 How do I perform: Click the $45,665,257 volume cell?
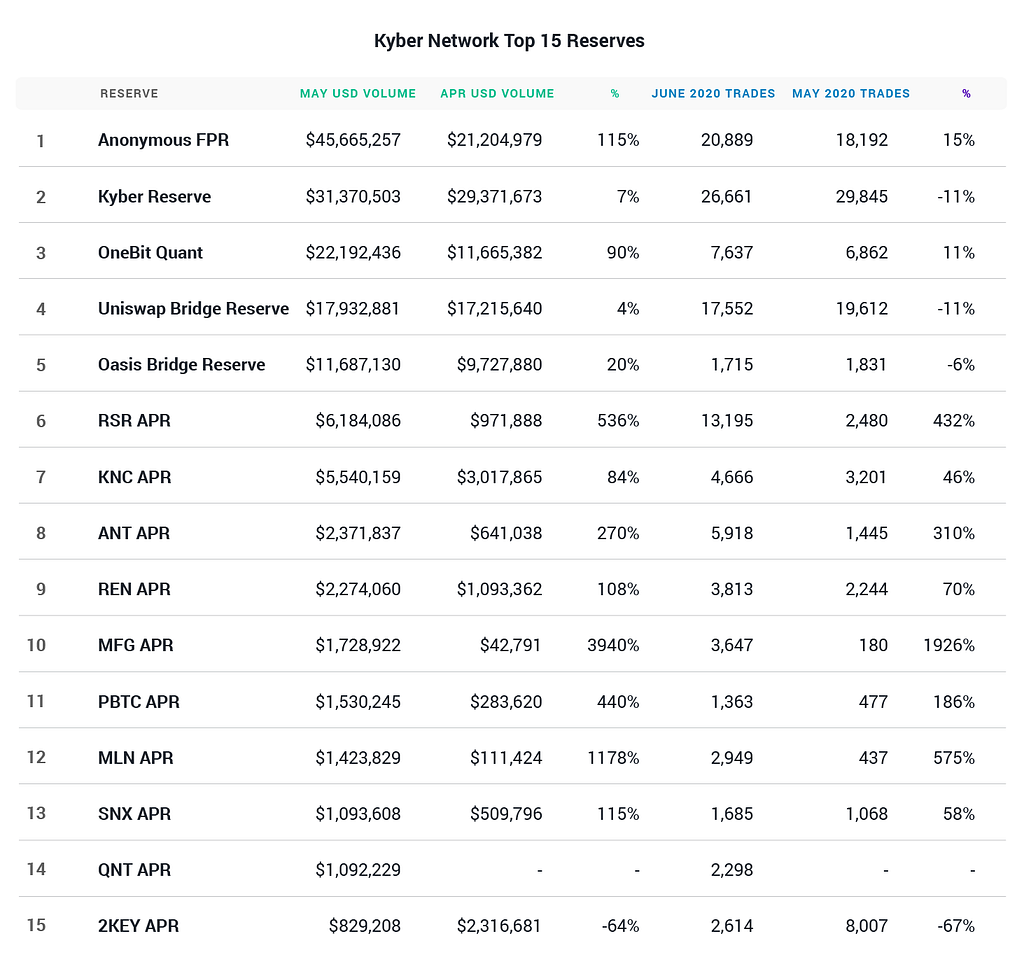353,140
